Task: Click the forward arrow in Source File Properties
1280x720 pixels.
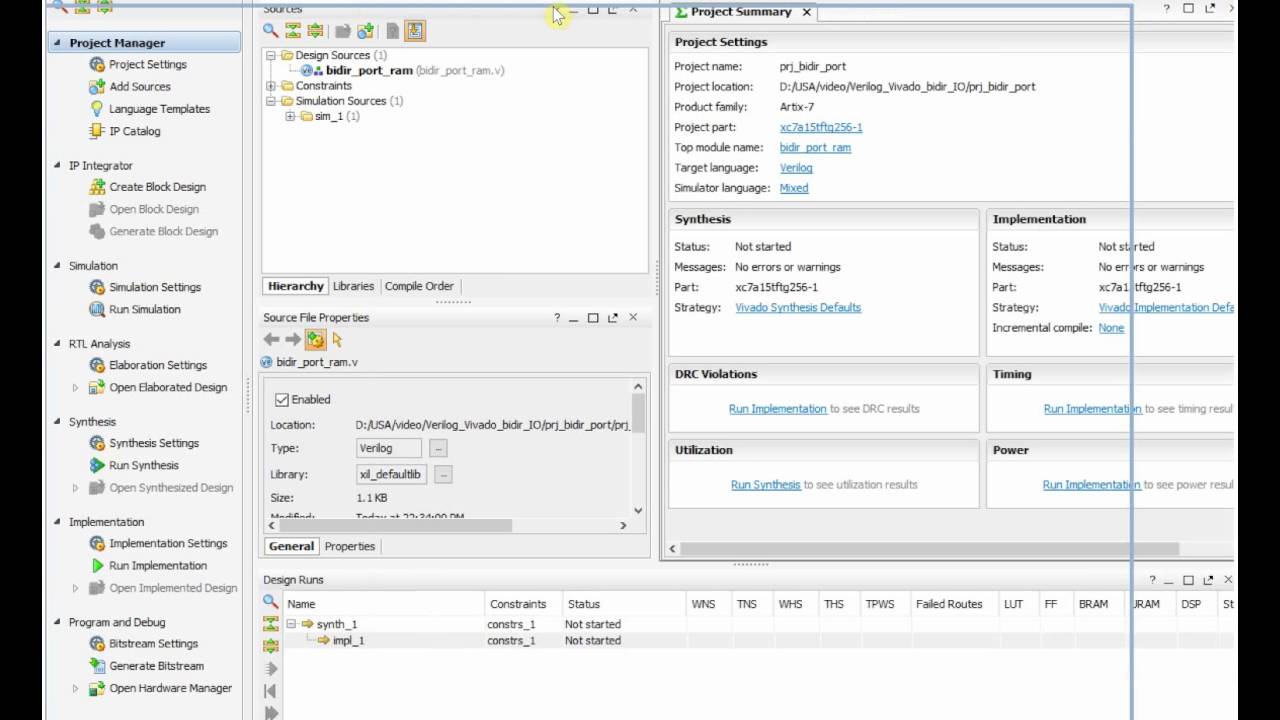Action: click(x=293, y=340)
